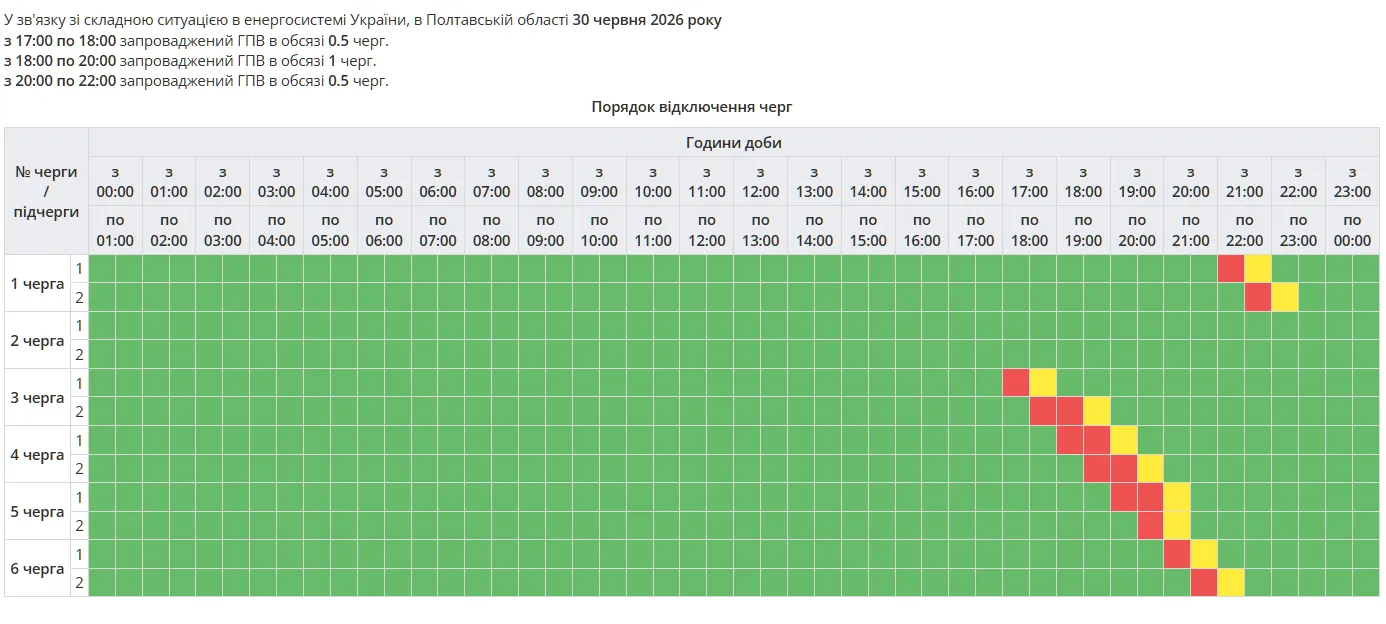Image resolution: width=1386 pixels, height=624 pixels.
Task: Click subqueue number 1 of 1 черга
Action: pyautogui.click(x=80, y=269)
